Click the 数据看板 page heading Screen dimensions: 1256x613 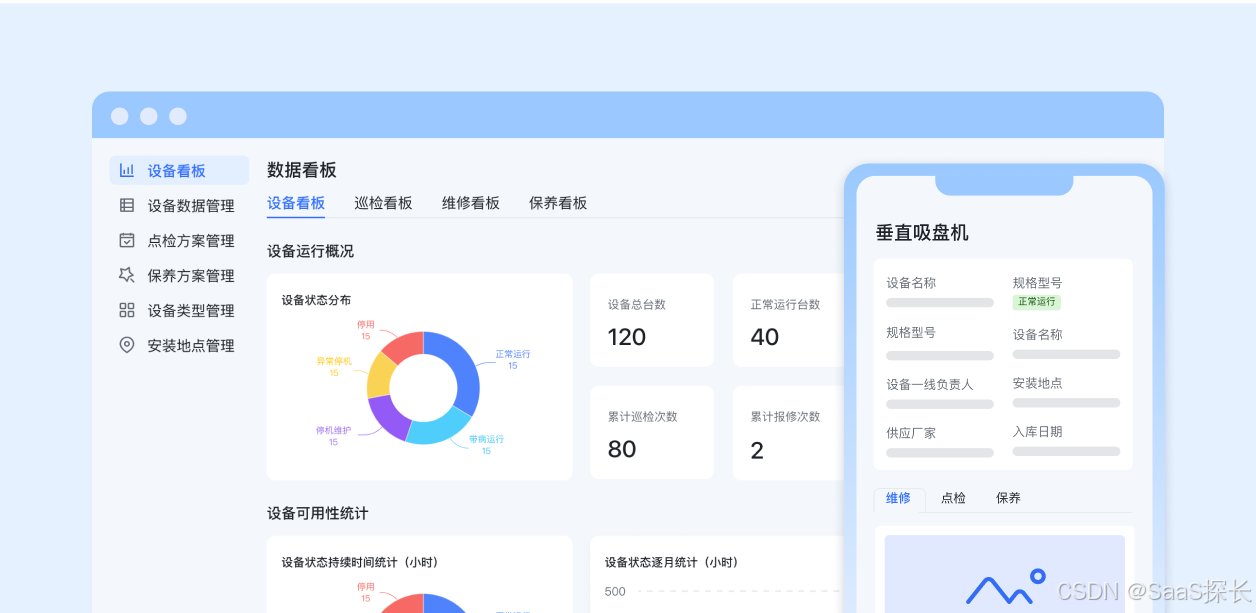click(x=302, y=170)
